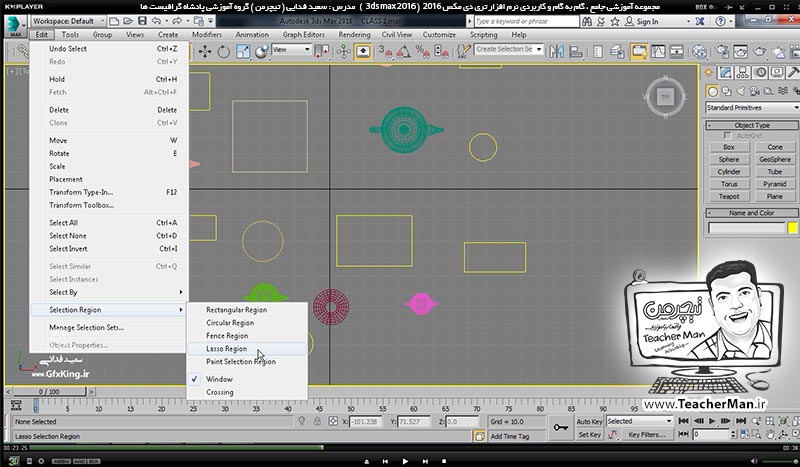The width and height of the screenshot is (800, 467).
Task: Toggle the 3D Snaps icon
Action: tap(385, 52)
